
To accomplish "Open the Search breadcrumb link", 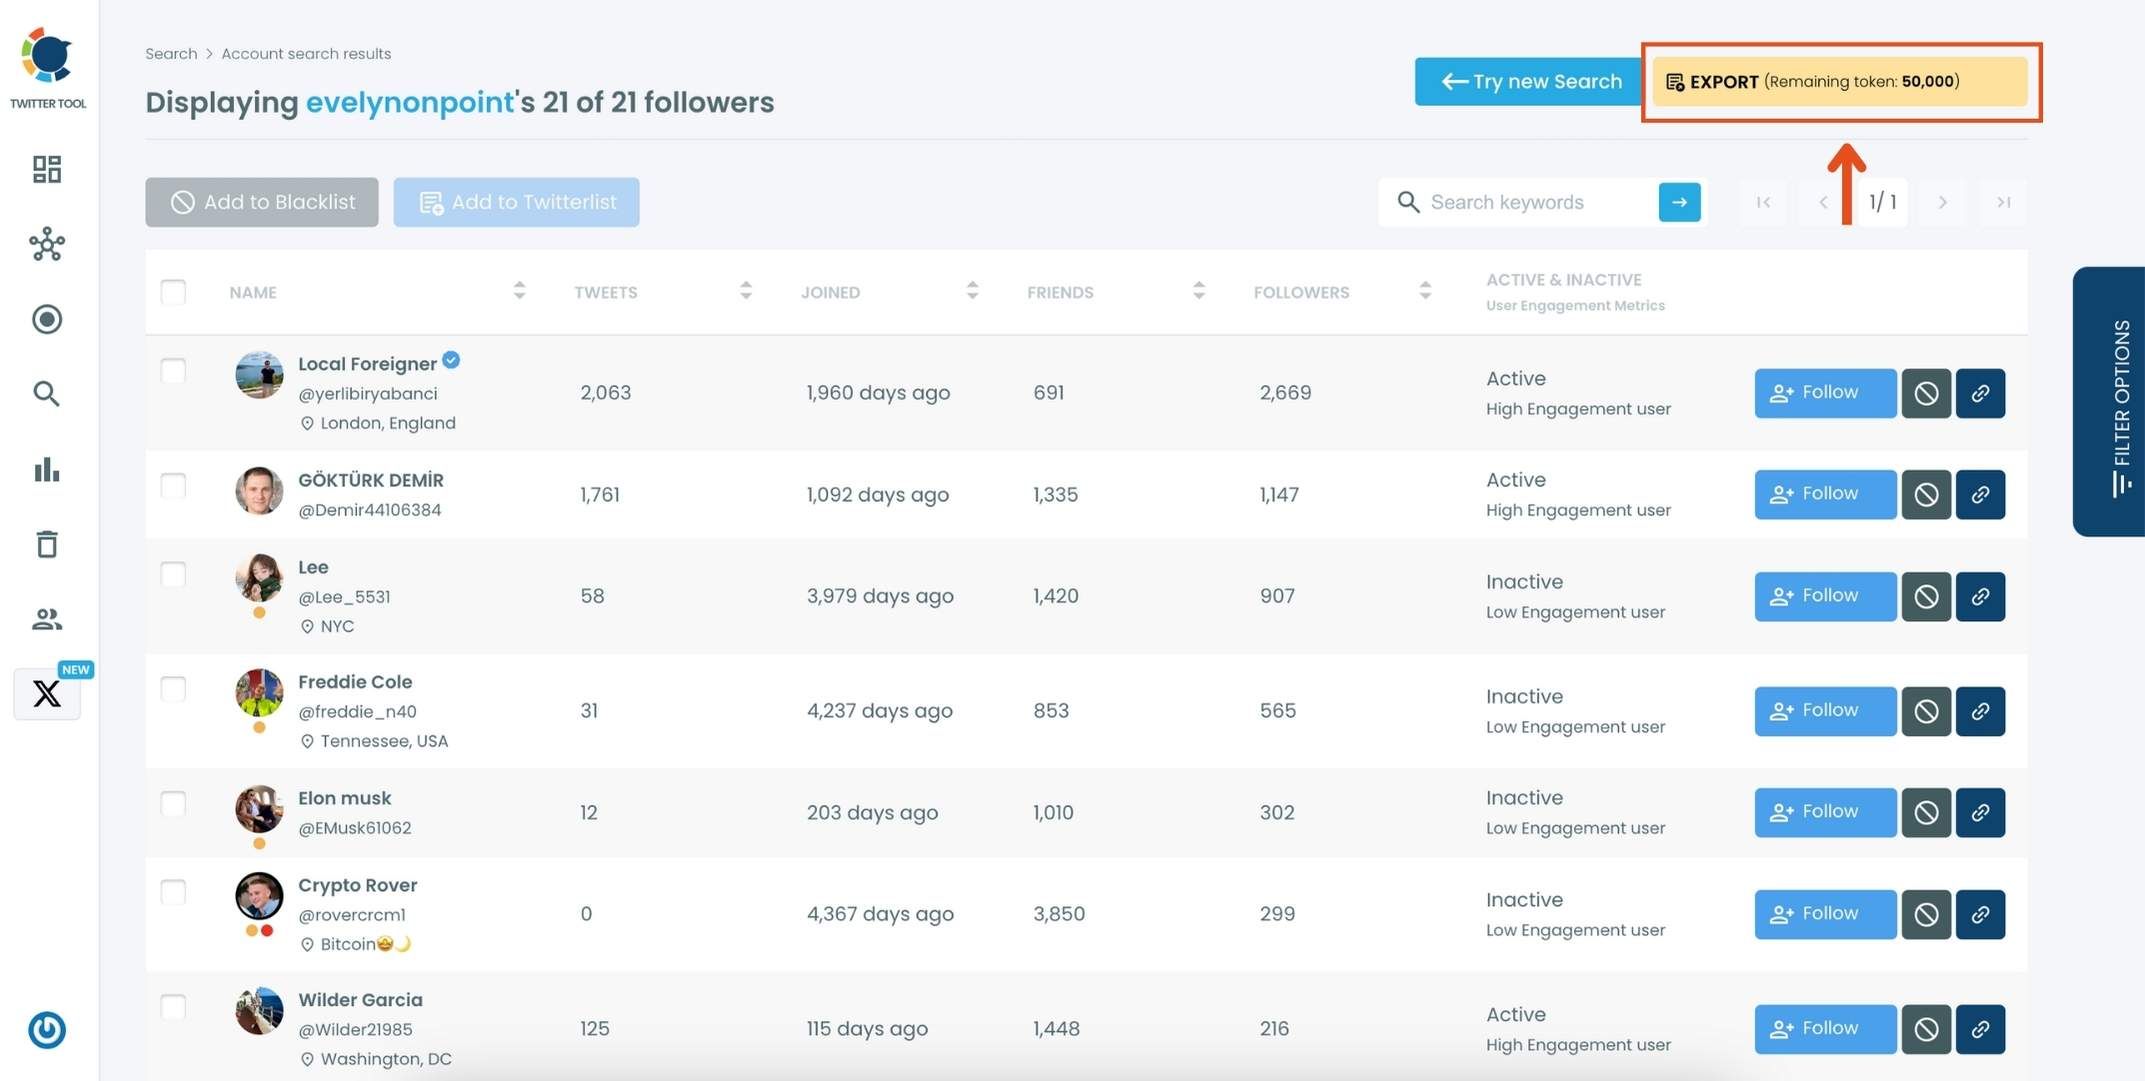I will click(170, 53).
